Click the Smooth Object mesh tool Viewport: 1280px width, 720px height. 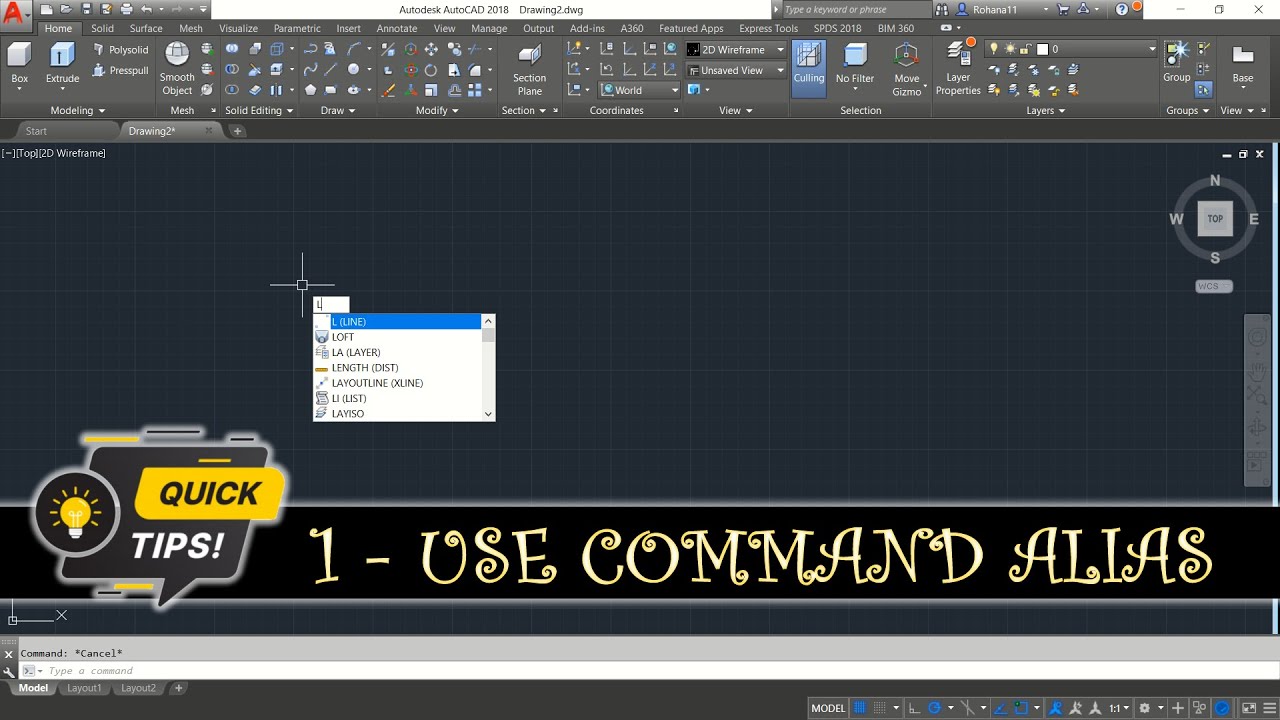coord(177,68)
